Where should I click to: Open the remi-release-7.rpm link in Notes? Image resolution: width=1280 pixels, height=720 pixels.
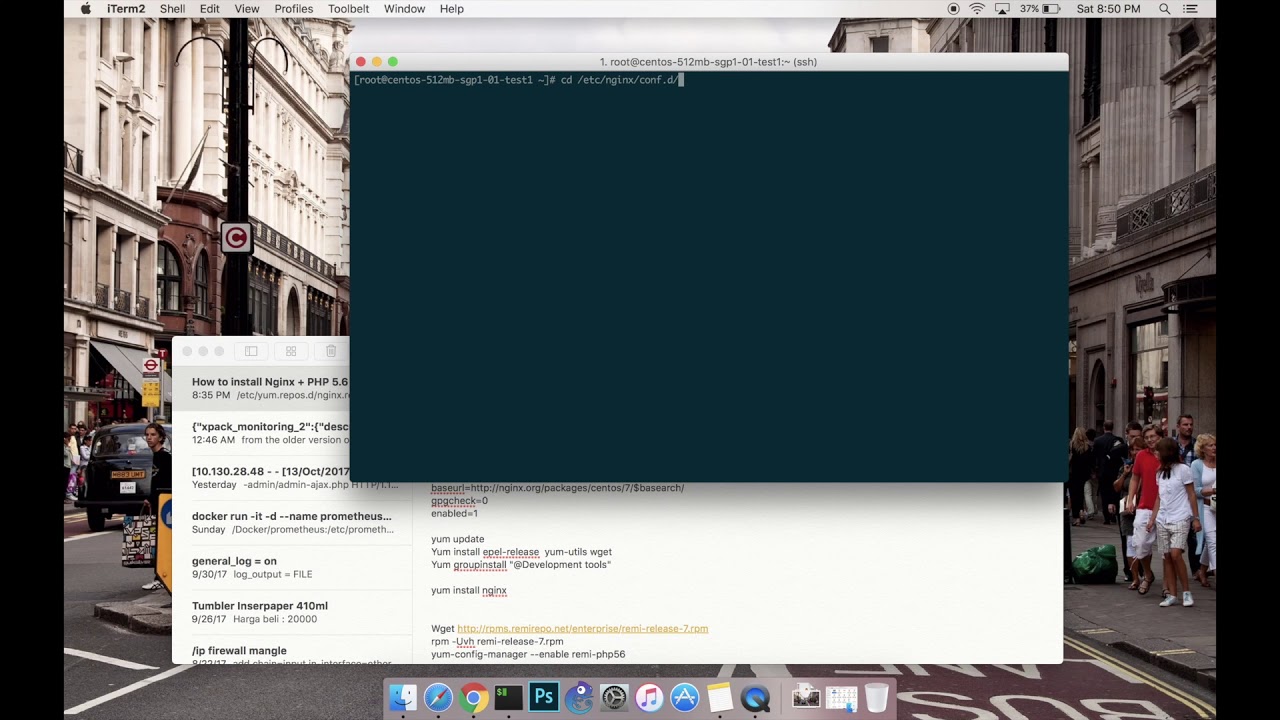click(x=582, y=629)
